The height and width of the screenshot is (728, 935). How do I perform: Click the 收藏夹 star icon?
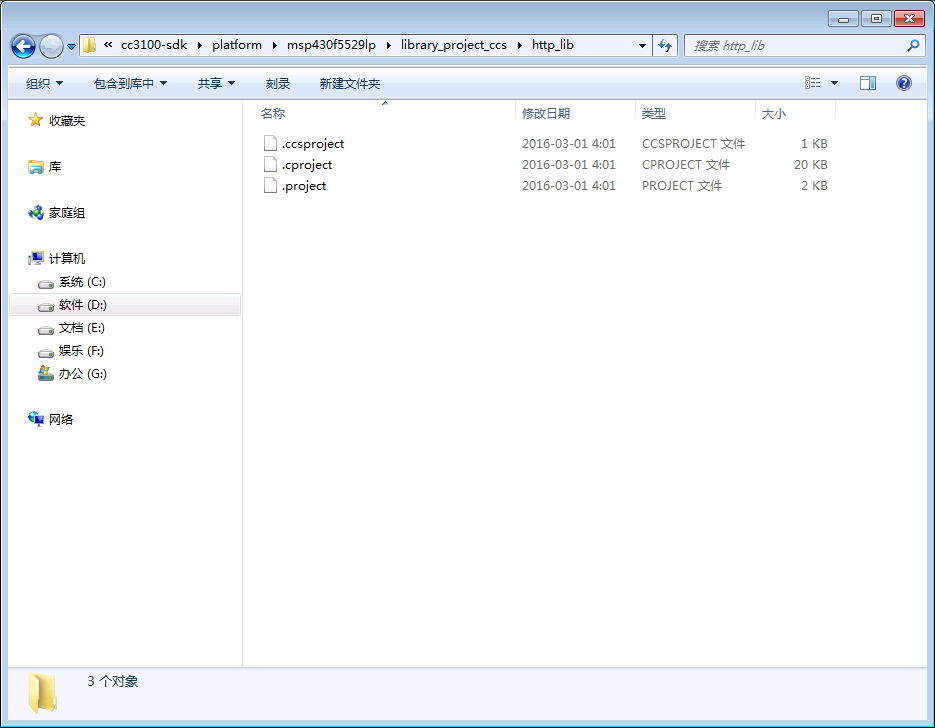pos(36,120)
